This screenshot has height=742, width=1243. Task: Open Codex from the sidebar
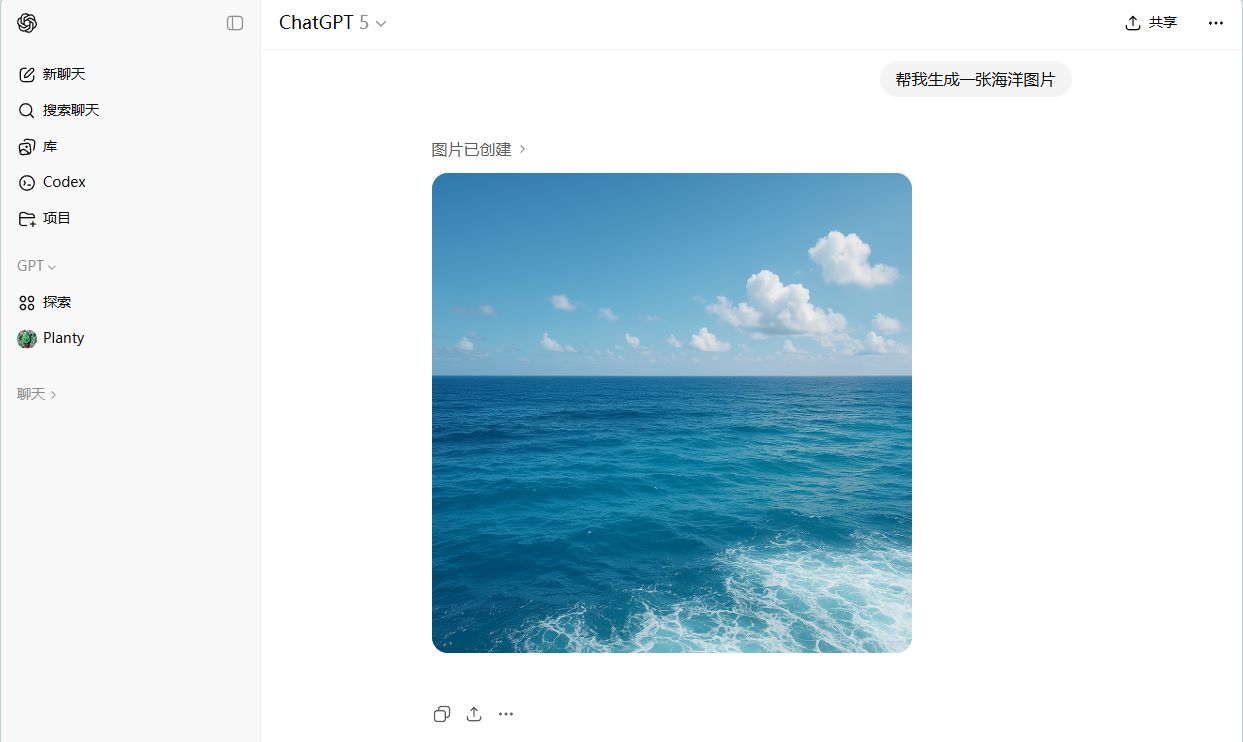coord(130,182)
